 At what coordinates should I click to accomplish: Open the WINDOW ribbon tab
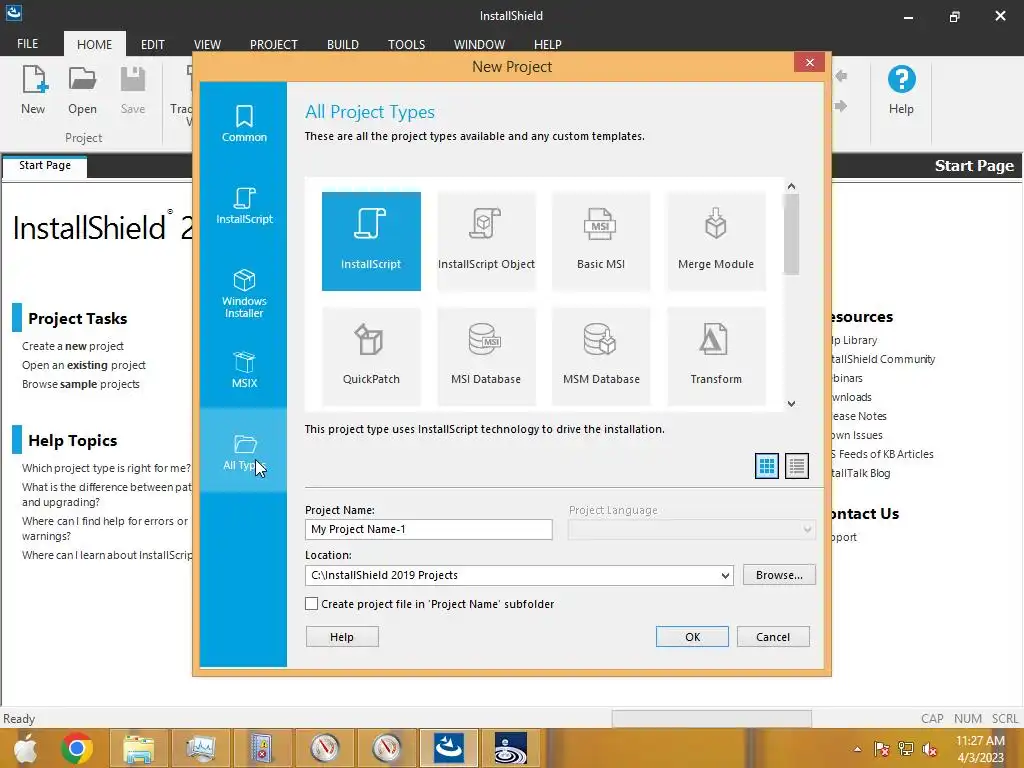pos(479,44)
